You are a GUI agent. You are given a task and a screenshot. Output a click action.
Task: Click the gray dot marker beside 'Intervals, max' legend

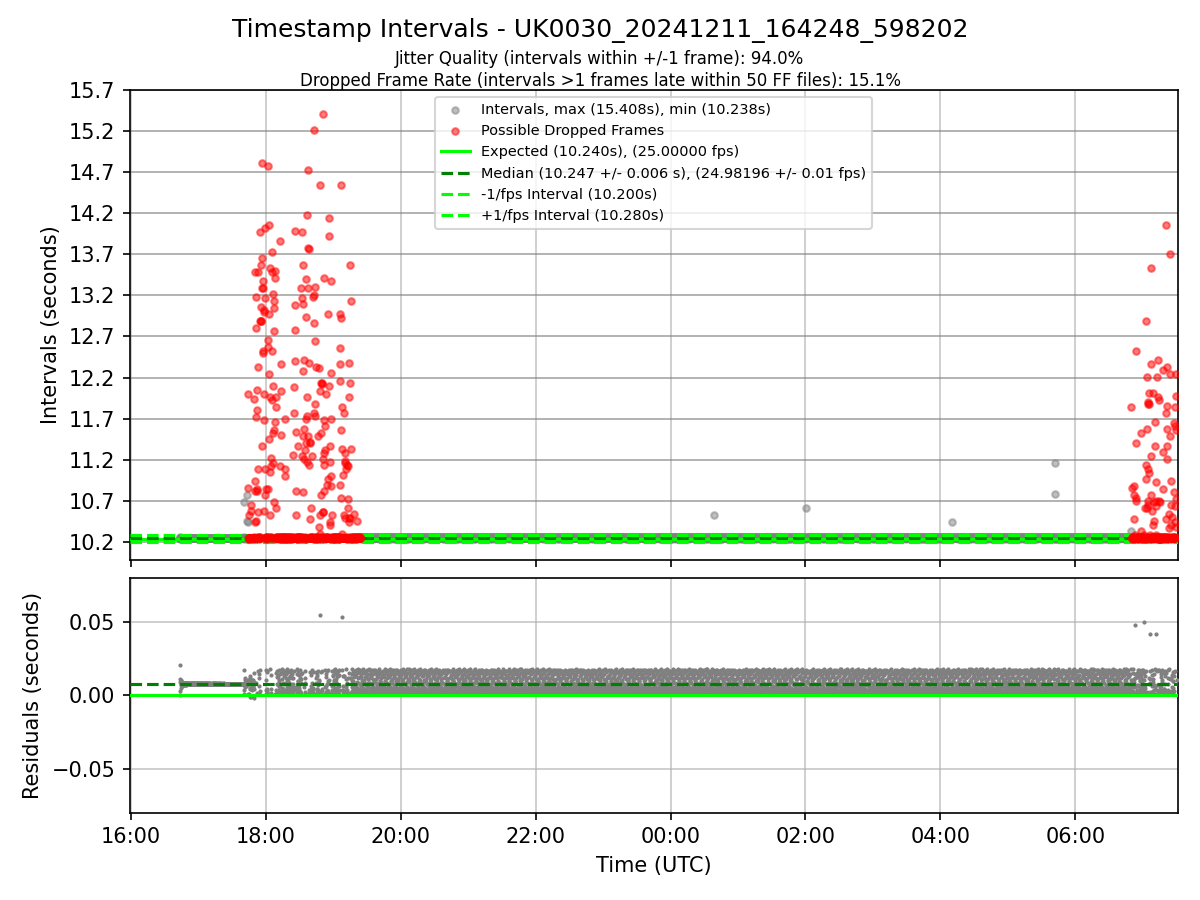[455, 110]
